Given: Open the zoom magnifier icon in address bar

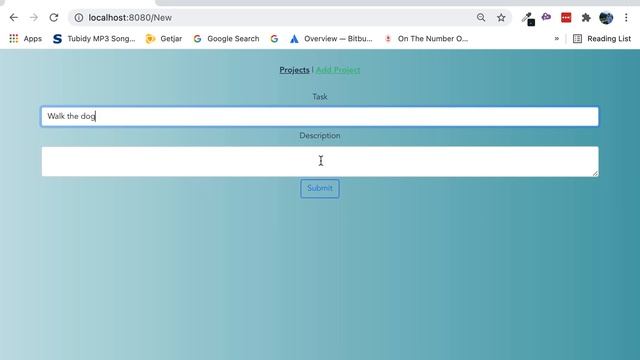Looking at the screenshot, I should click(x=481, y=18).
